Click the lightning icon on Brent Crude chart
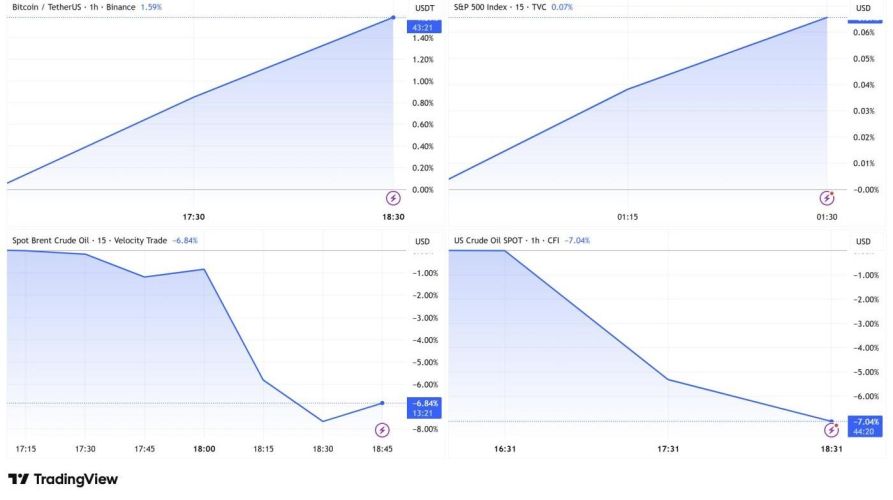 coord(382,430)
